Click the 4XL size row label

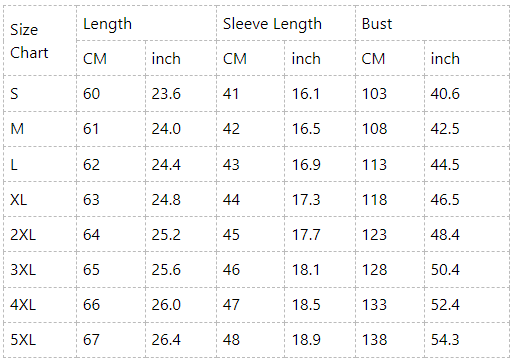pyautogui.click(x=40, y=305)
